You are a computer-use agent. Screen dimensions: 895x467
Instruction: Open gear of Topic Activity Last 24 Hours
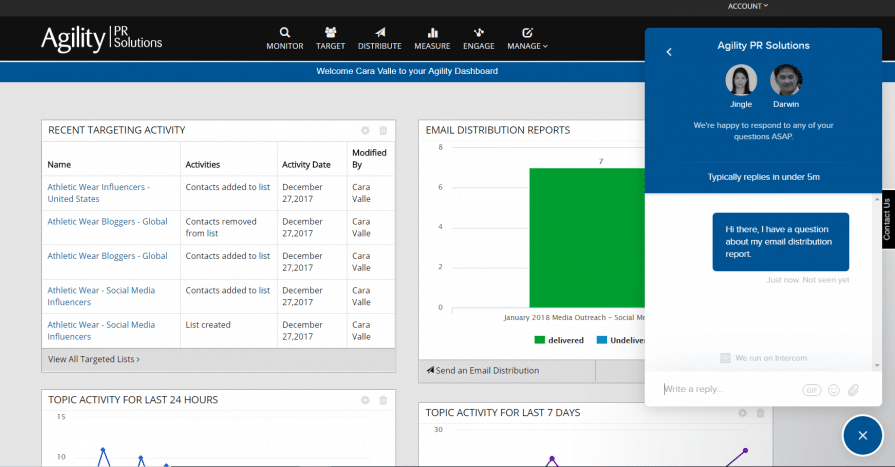coord(365,400)
